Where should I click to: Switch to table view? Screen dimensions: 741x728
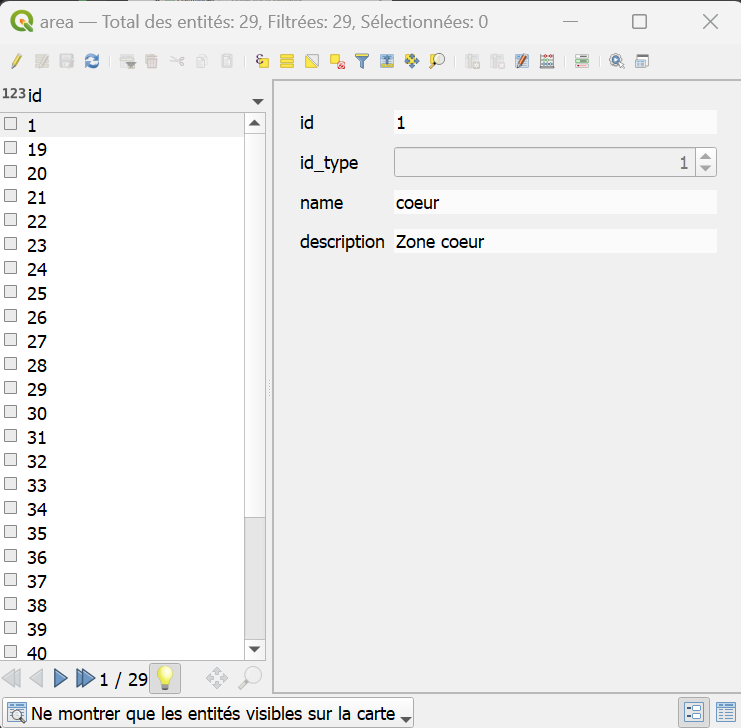tap(726, 712)
